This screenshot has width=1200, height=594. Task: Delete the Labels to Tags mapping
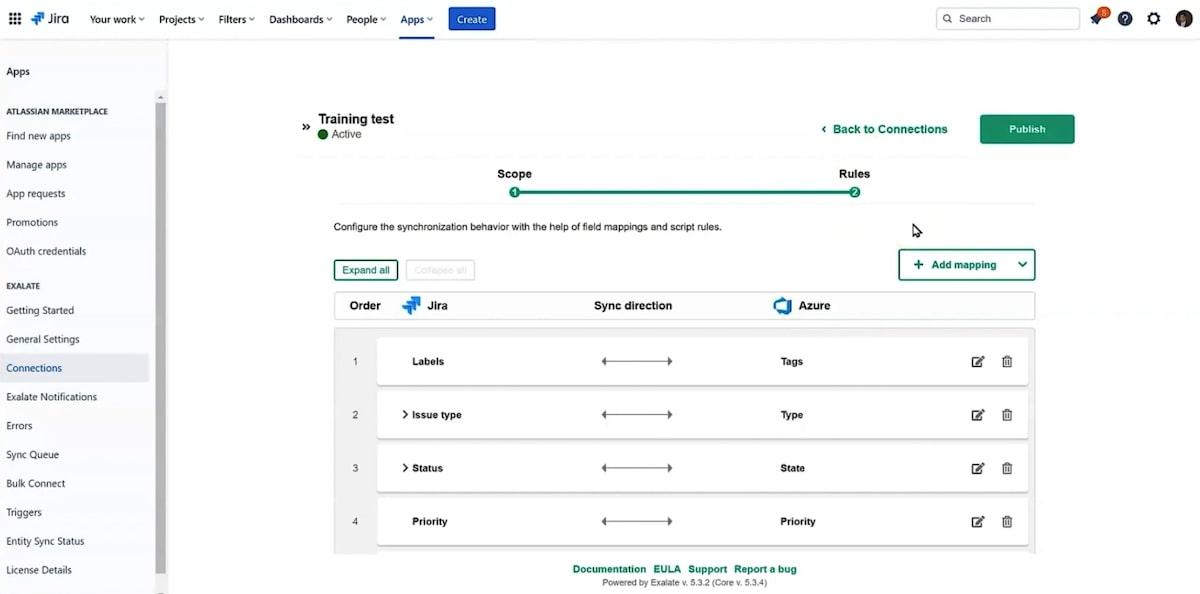[1007, 362]
